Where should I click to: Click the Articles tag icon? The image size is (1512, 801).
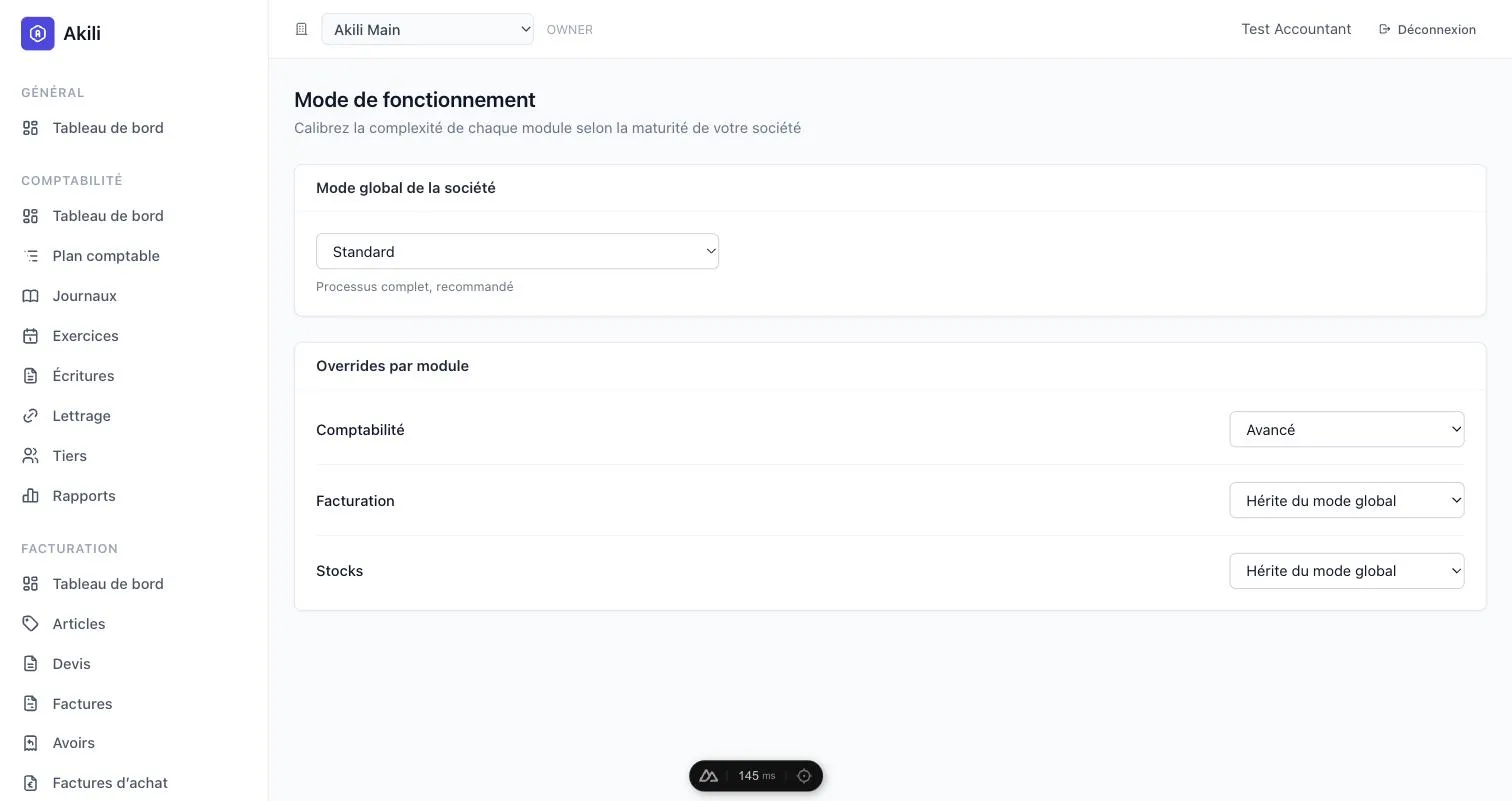pos(31,624)
